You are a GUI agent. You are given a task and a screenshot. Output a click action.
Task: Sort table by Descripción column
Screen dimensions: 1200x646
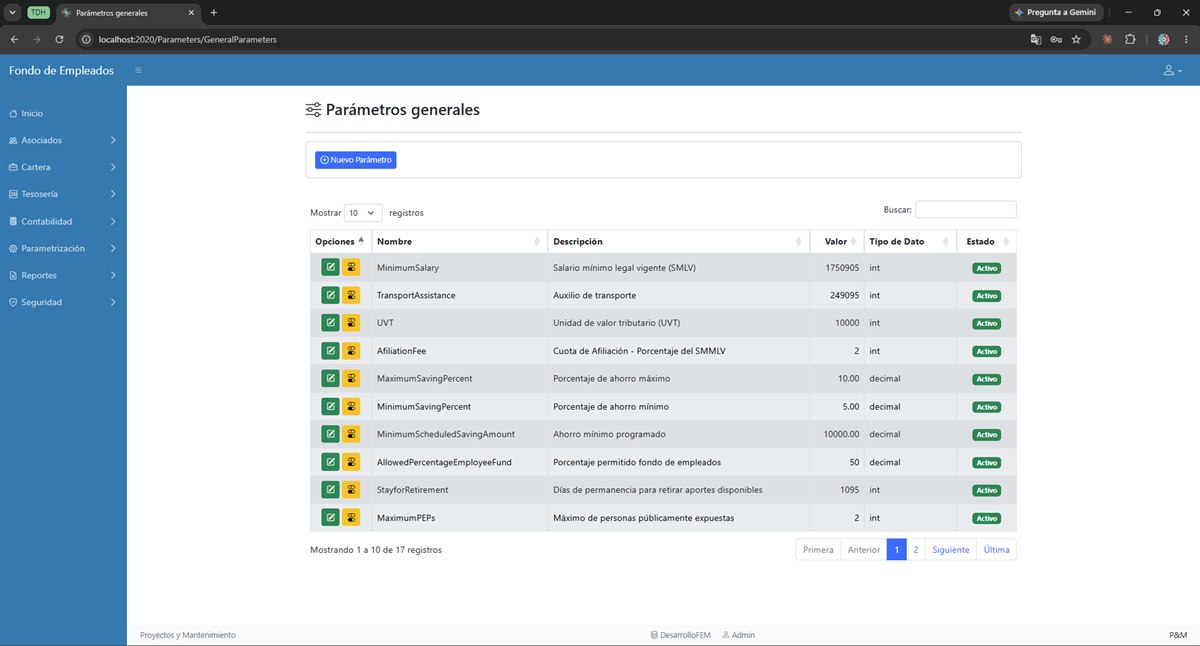(679, 241)
